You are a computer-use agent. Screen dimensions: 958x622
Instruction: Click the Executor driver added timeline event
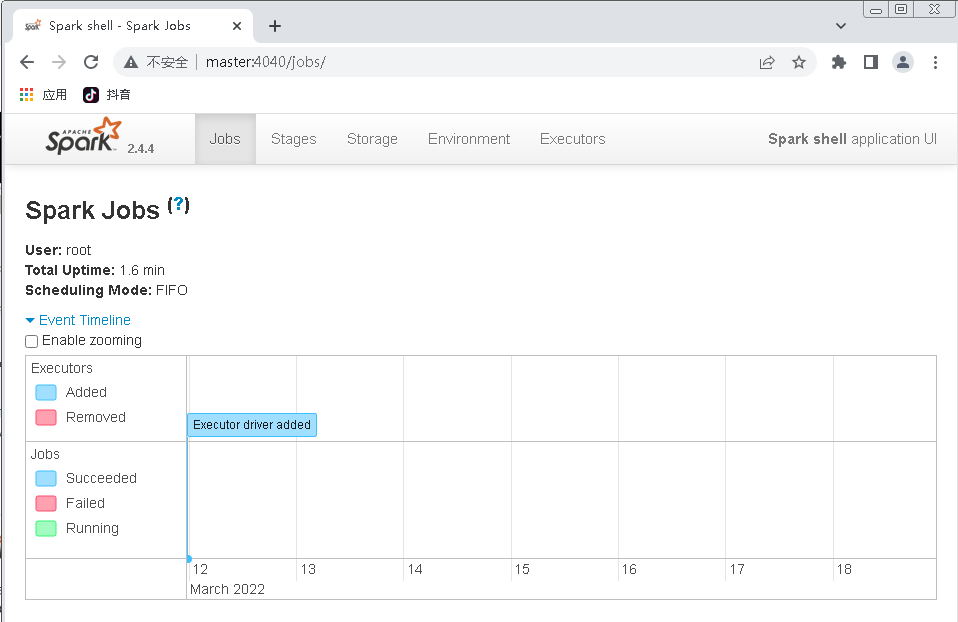(252, 425)
